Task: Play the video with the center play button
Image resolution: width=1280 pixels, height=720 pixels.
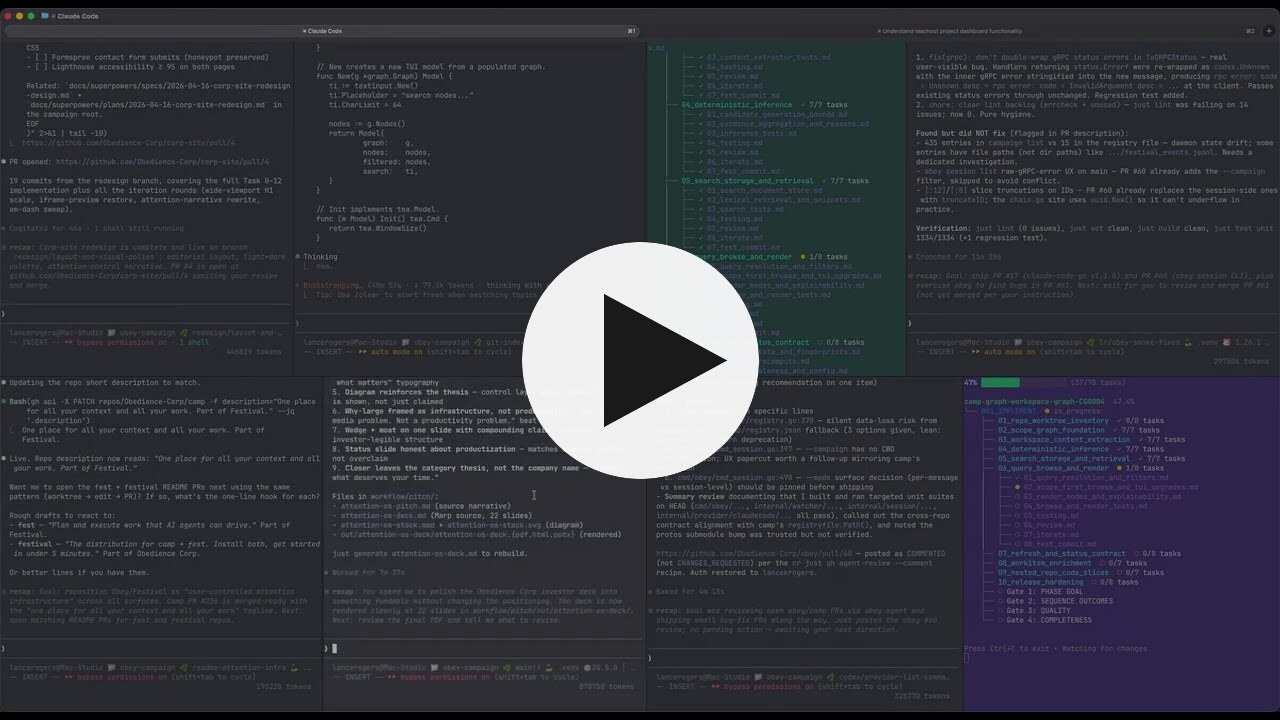Action: pos(640,360)
